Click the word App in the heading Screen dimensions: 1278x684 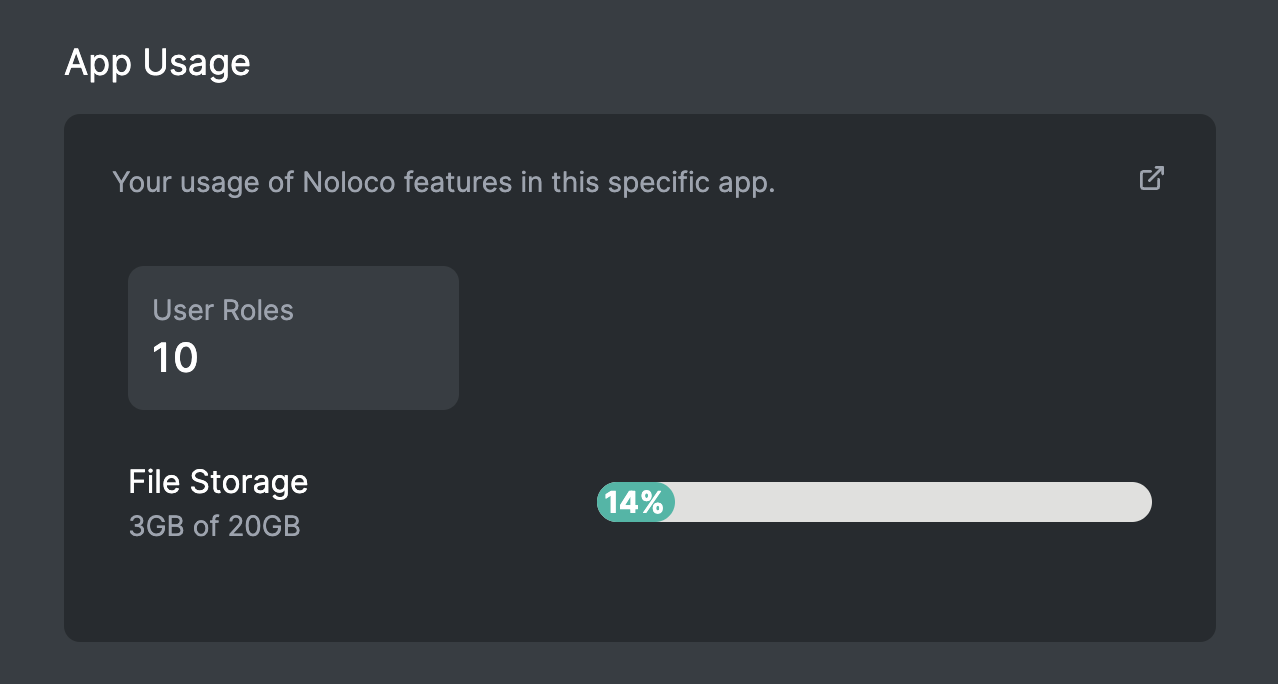[99, 63]
